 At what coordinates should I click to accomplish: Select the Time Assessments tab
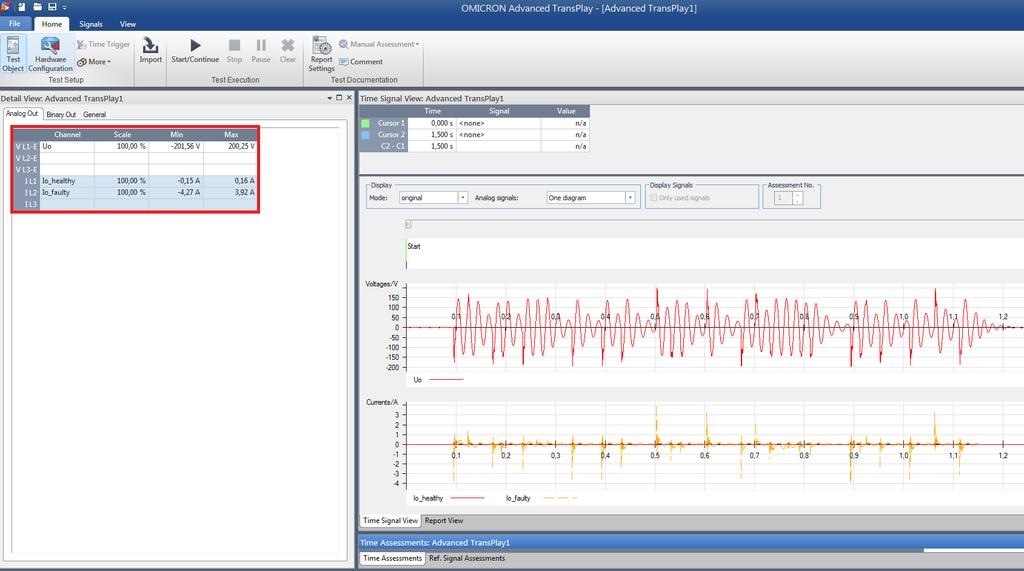click(392, 558)
